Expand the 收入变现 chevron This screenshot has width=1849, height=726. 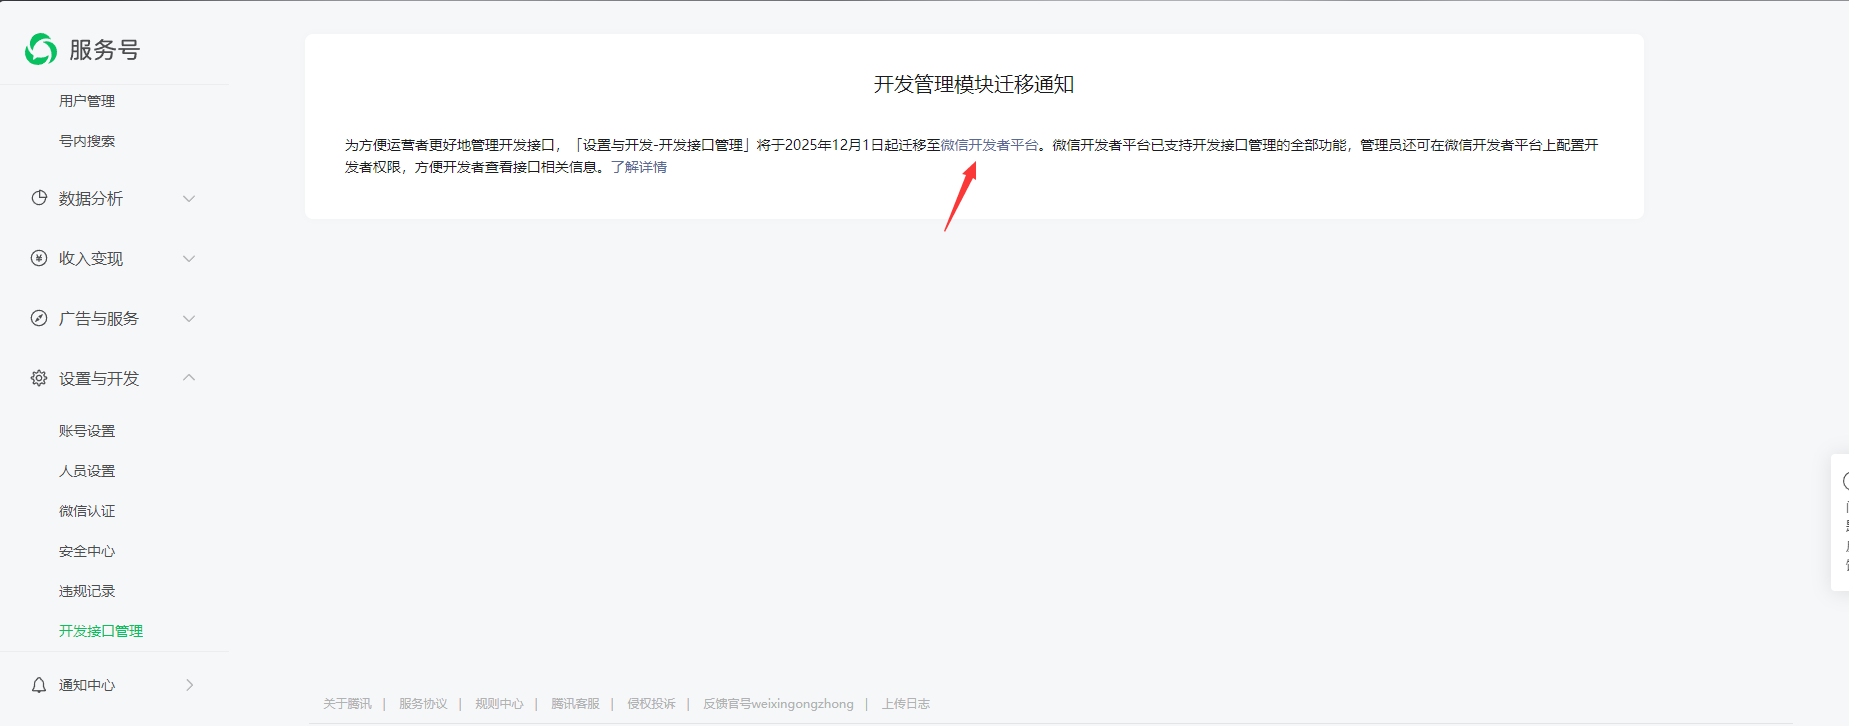pyautogui.click(x=189, y=258)
